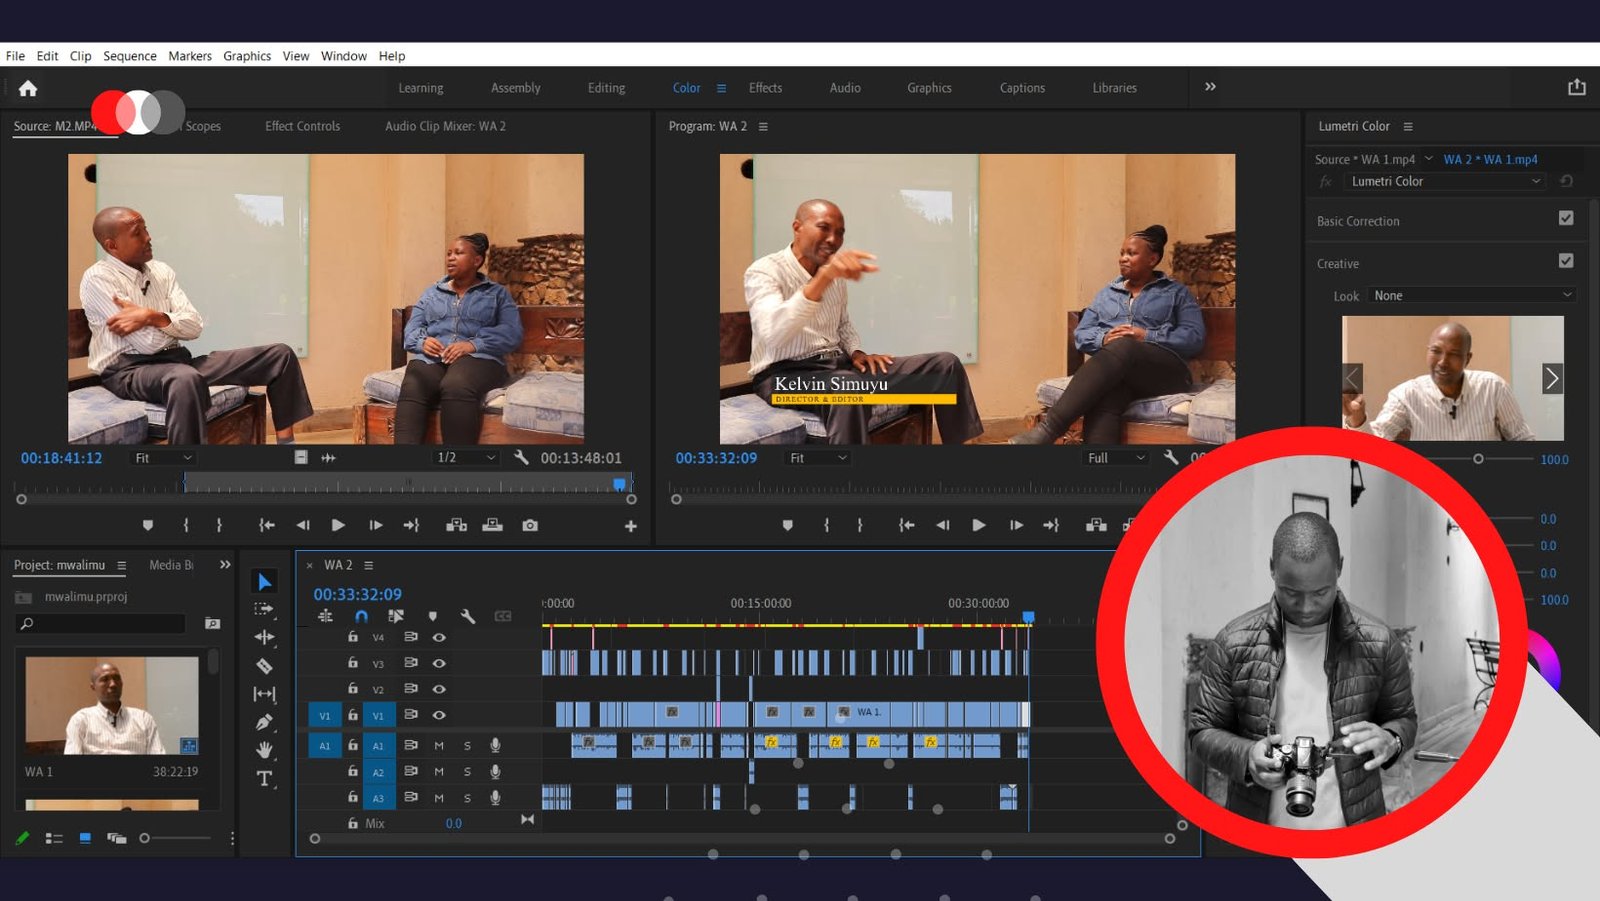1600x901 pixels.
Task: Uncheck the Creative section checkbox
Action: pos(1565,261)
